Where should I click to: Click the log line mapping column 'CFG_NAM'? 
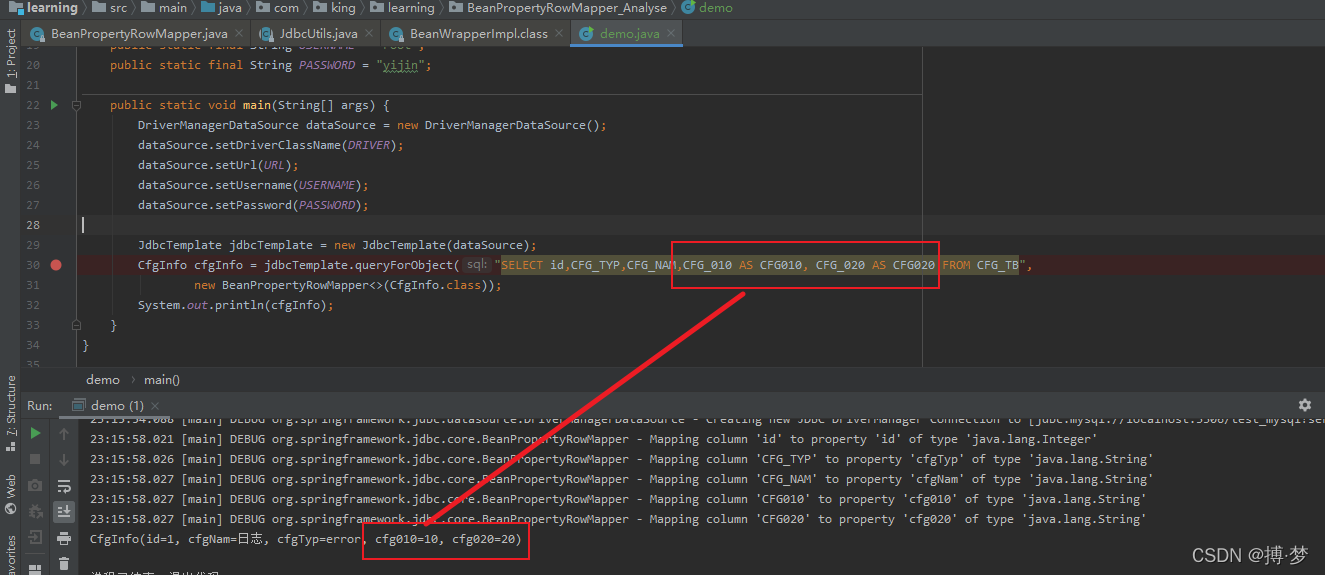(621, 479)
